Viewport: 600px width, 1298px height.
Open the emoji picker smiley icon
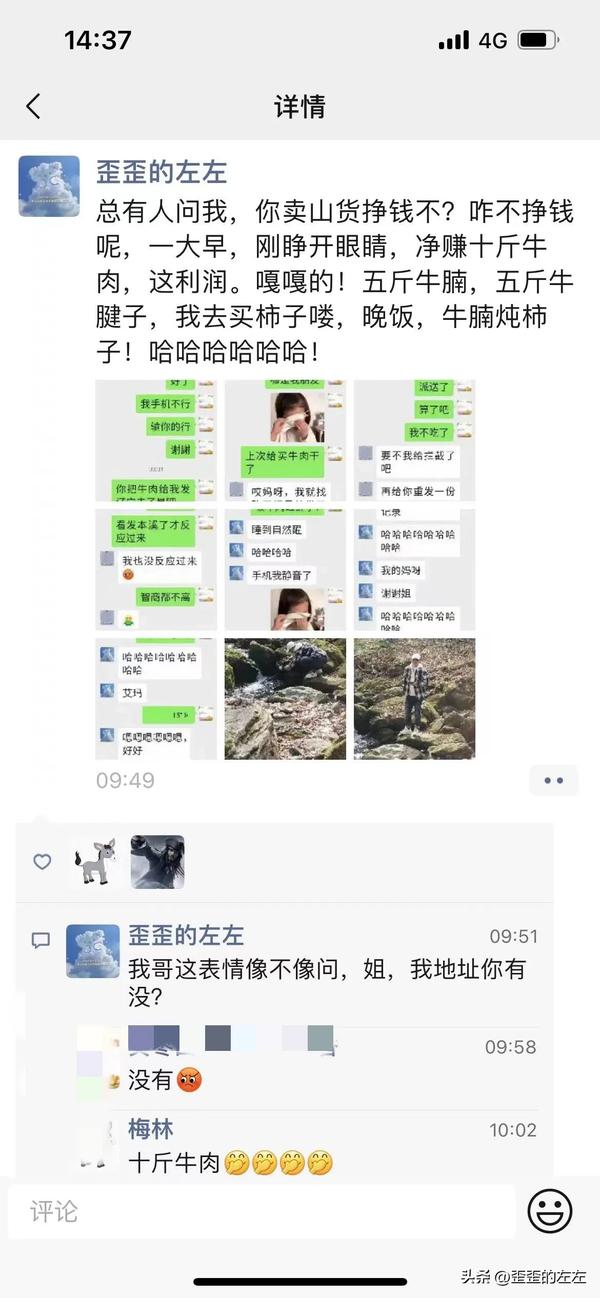[x=549, y=1212]
